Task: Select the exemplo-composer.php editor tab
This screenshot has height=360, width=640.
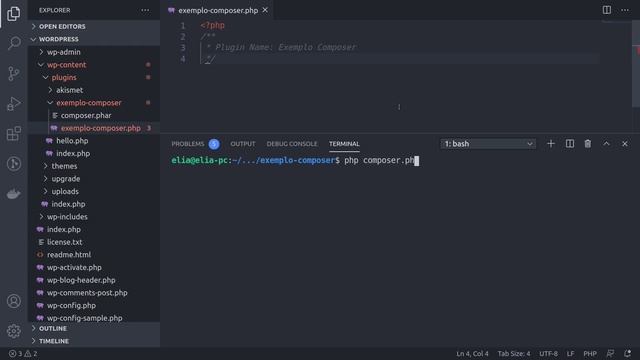Action: pos(218,10)
